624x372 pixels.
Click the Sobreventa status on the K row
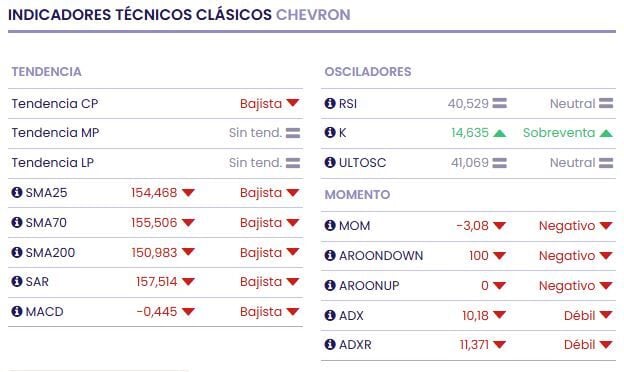click(559, 133)
